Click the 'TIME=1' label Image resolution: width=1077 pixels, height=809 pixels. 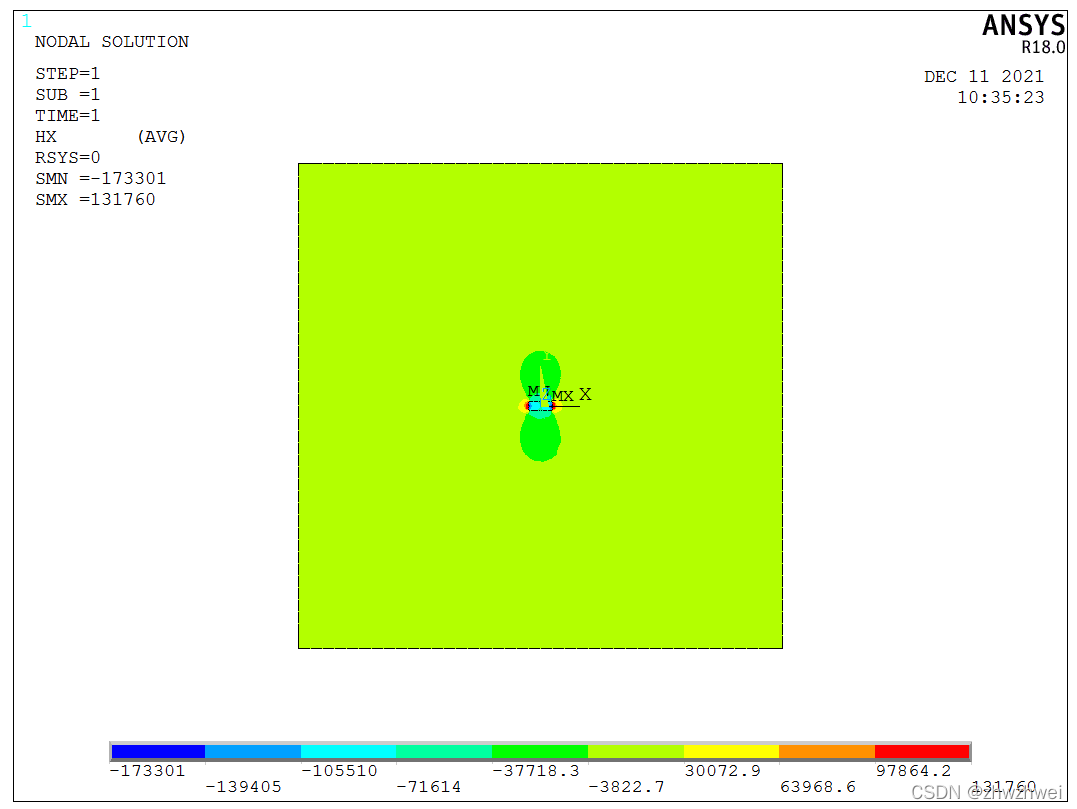click(67, 115)
